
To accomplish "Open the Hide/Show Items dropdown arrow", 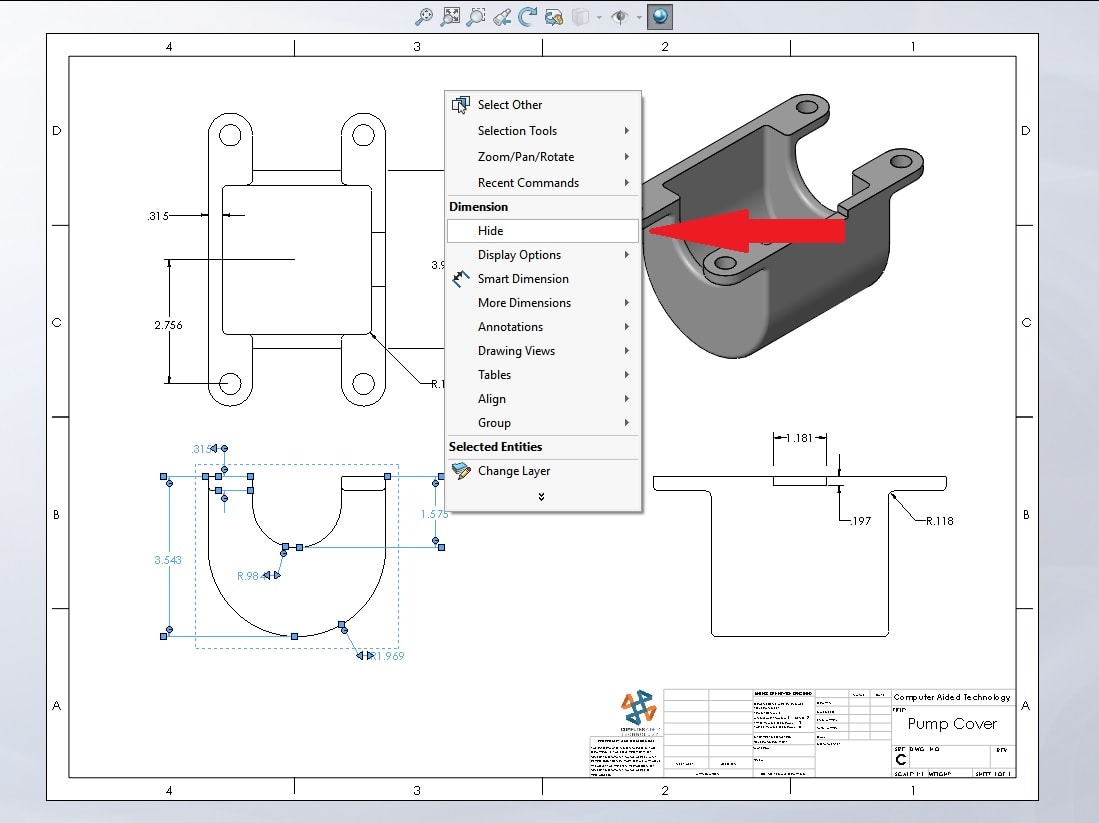I will pos(638,17).
